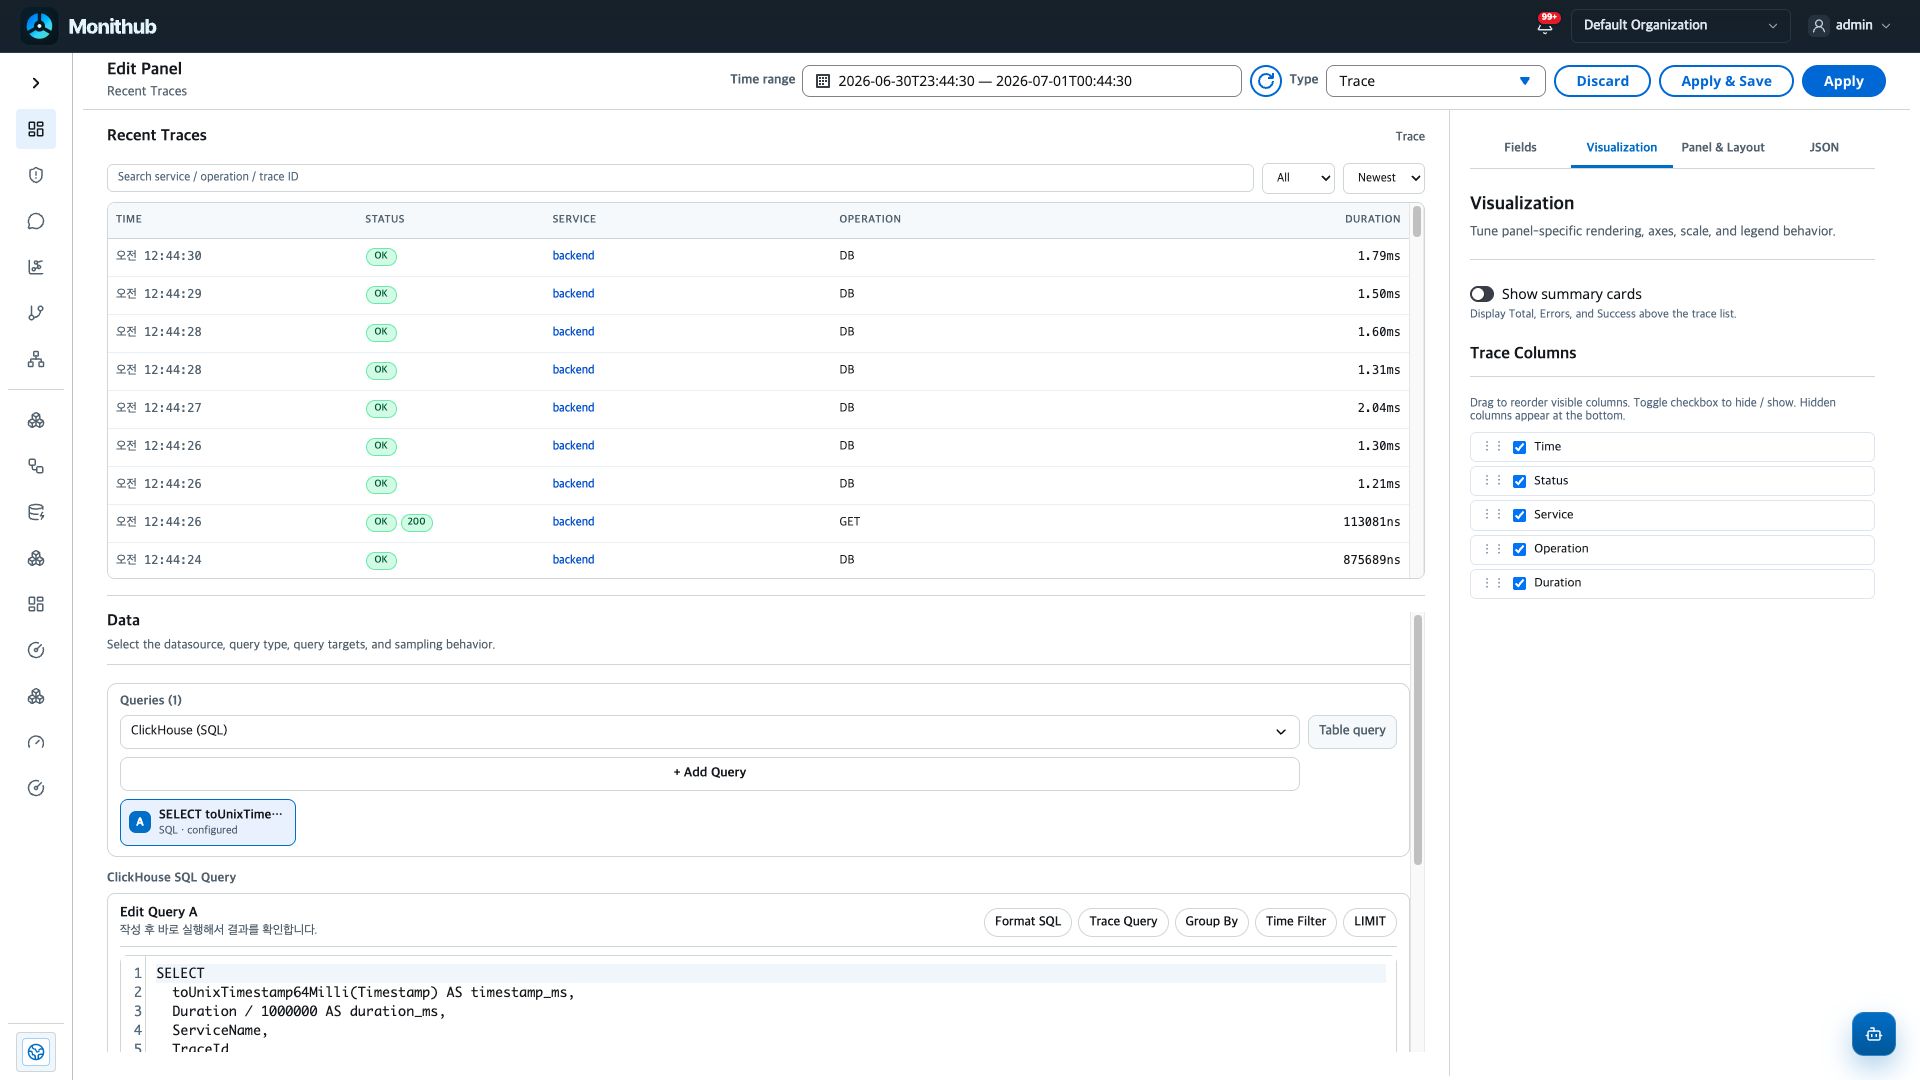Click the trace search input field
1920x1080 pixels.
point(680,177)
